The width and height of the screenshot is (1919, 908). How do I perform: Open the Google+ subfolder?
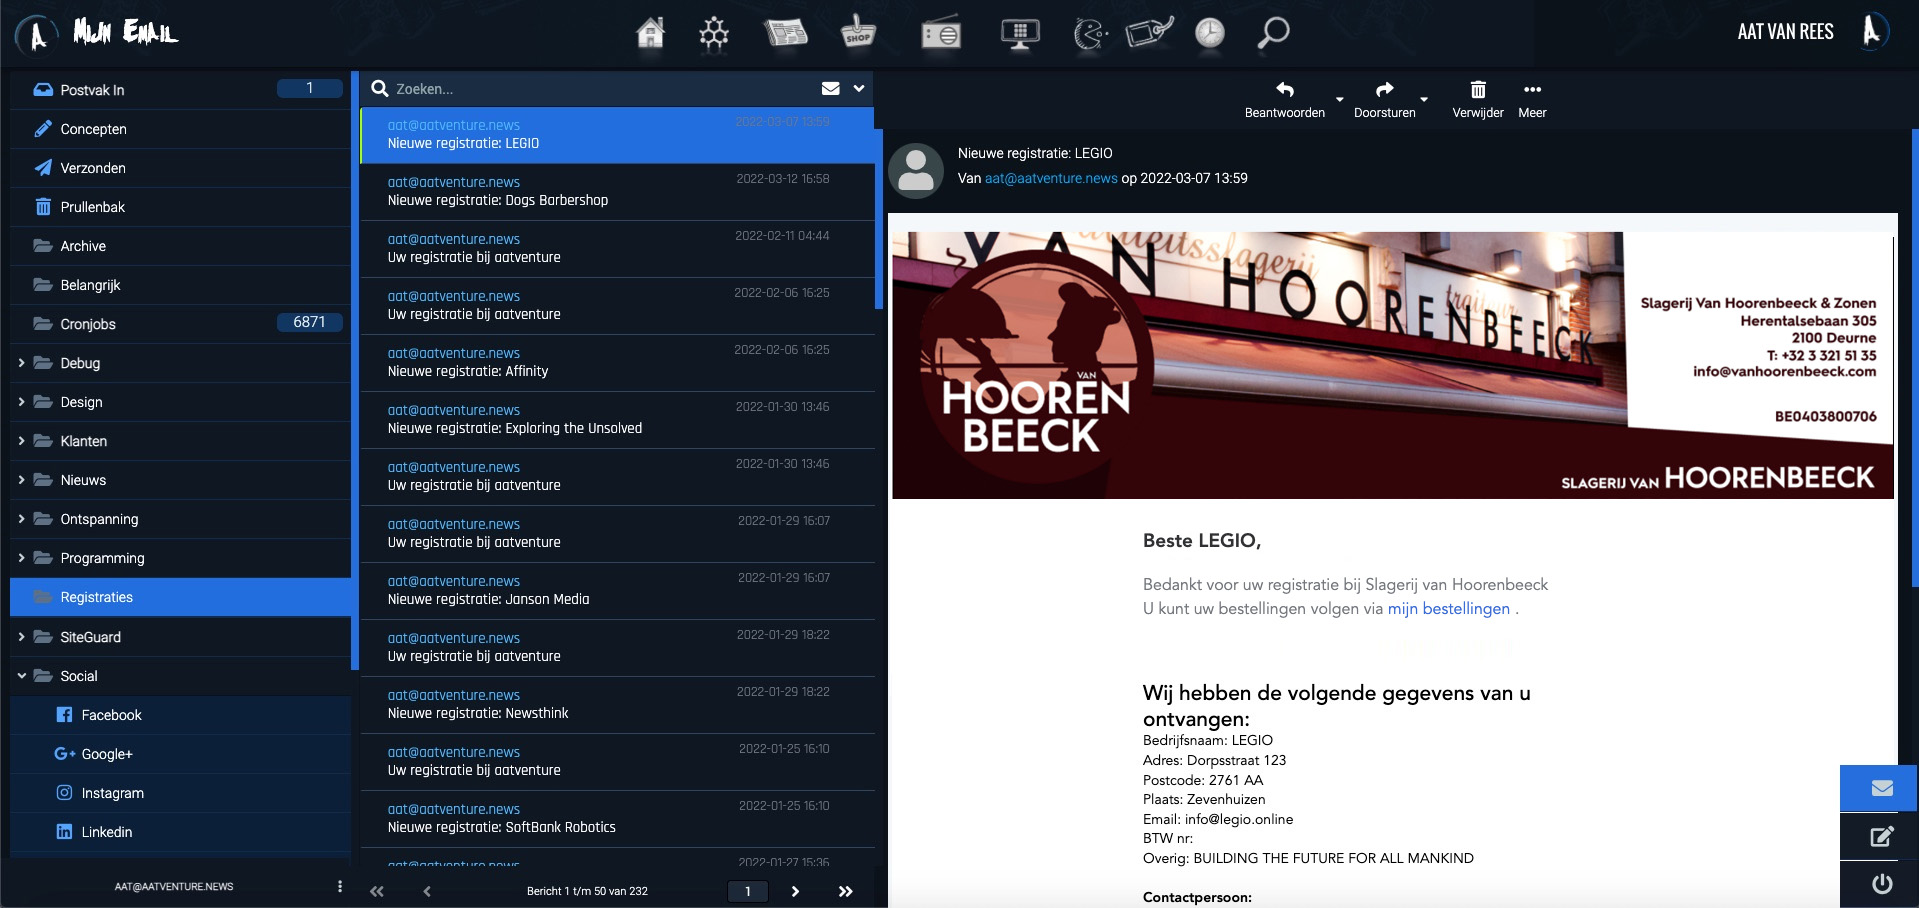pyautogui.click(x=180, y=754)
